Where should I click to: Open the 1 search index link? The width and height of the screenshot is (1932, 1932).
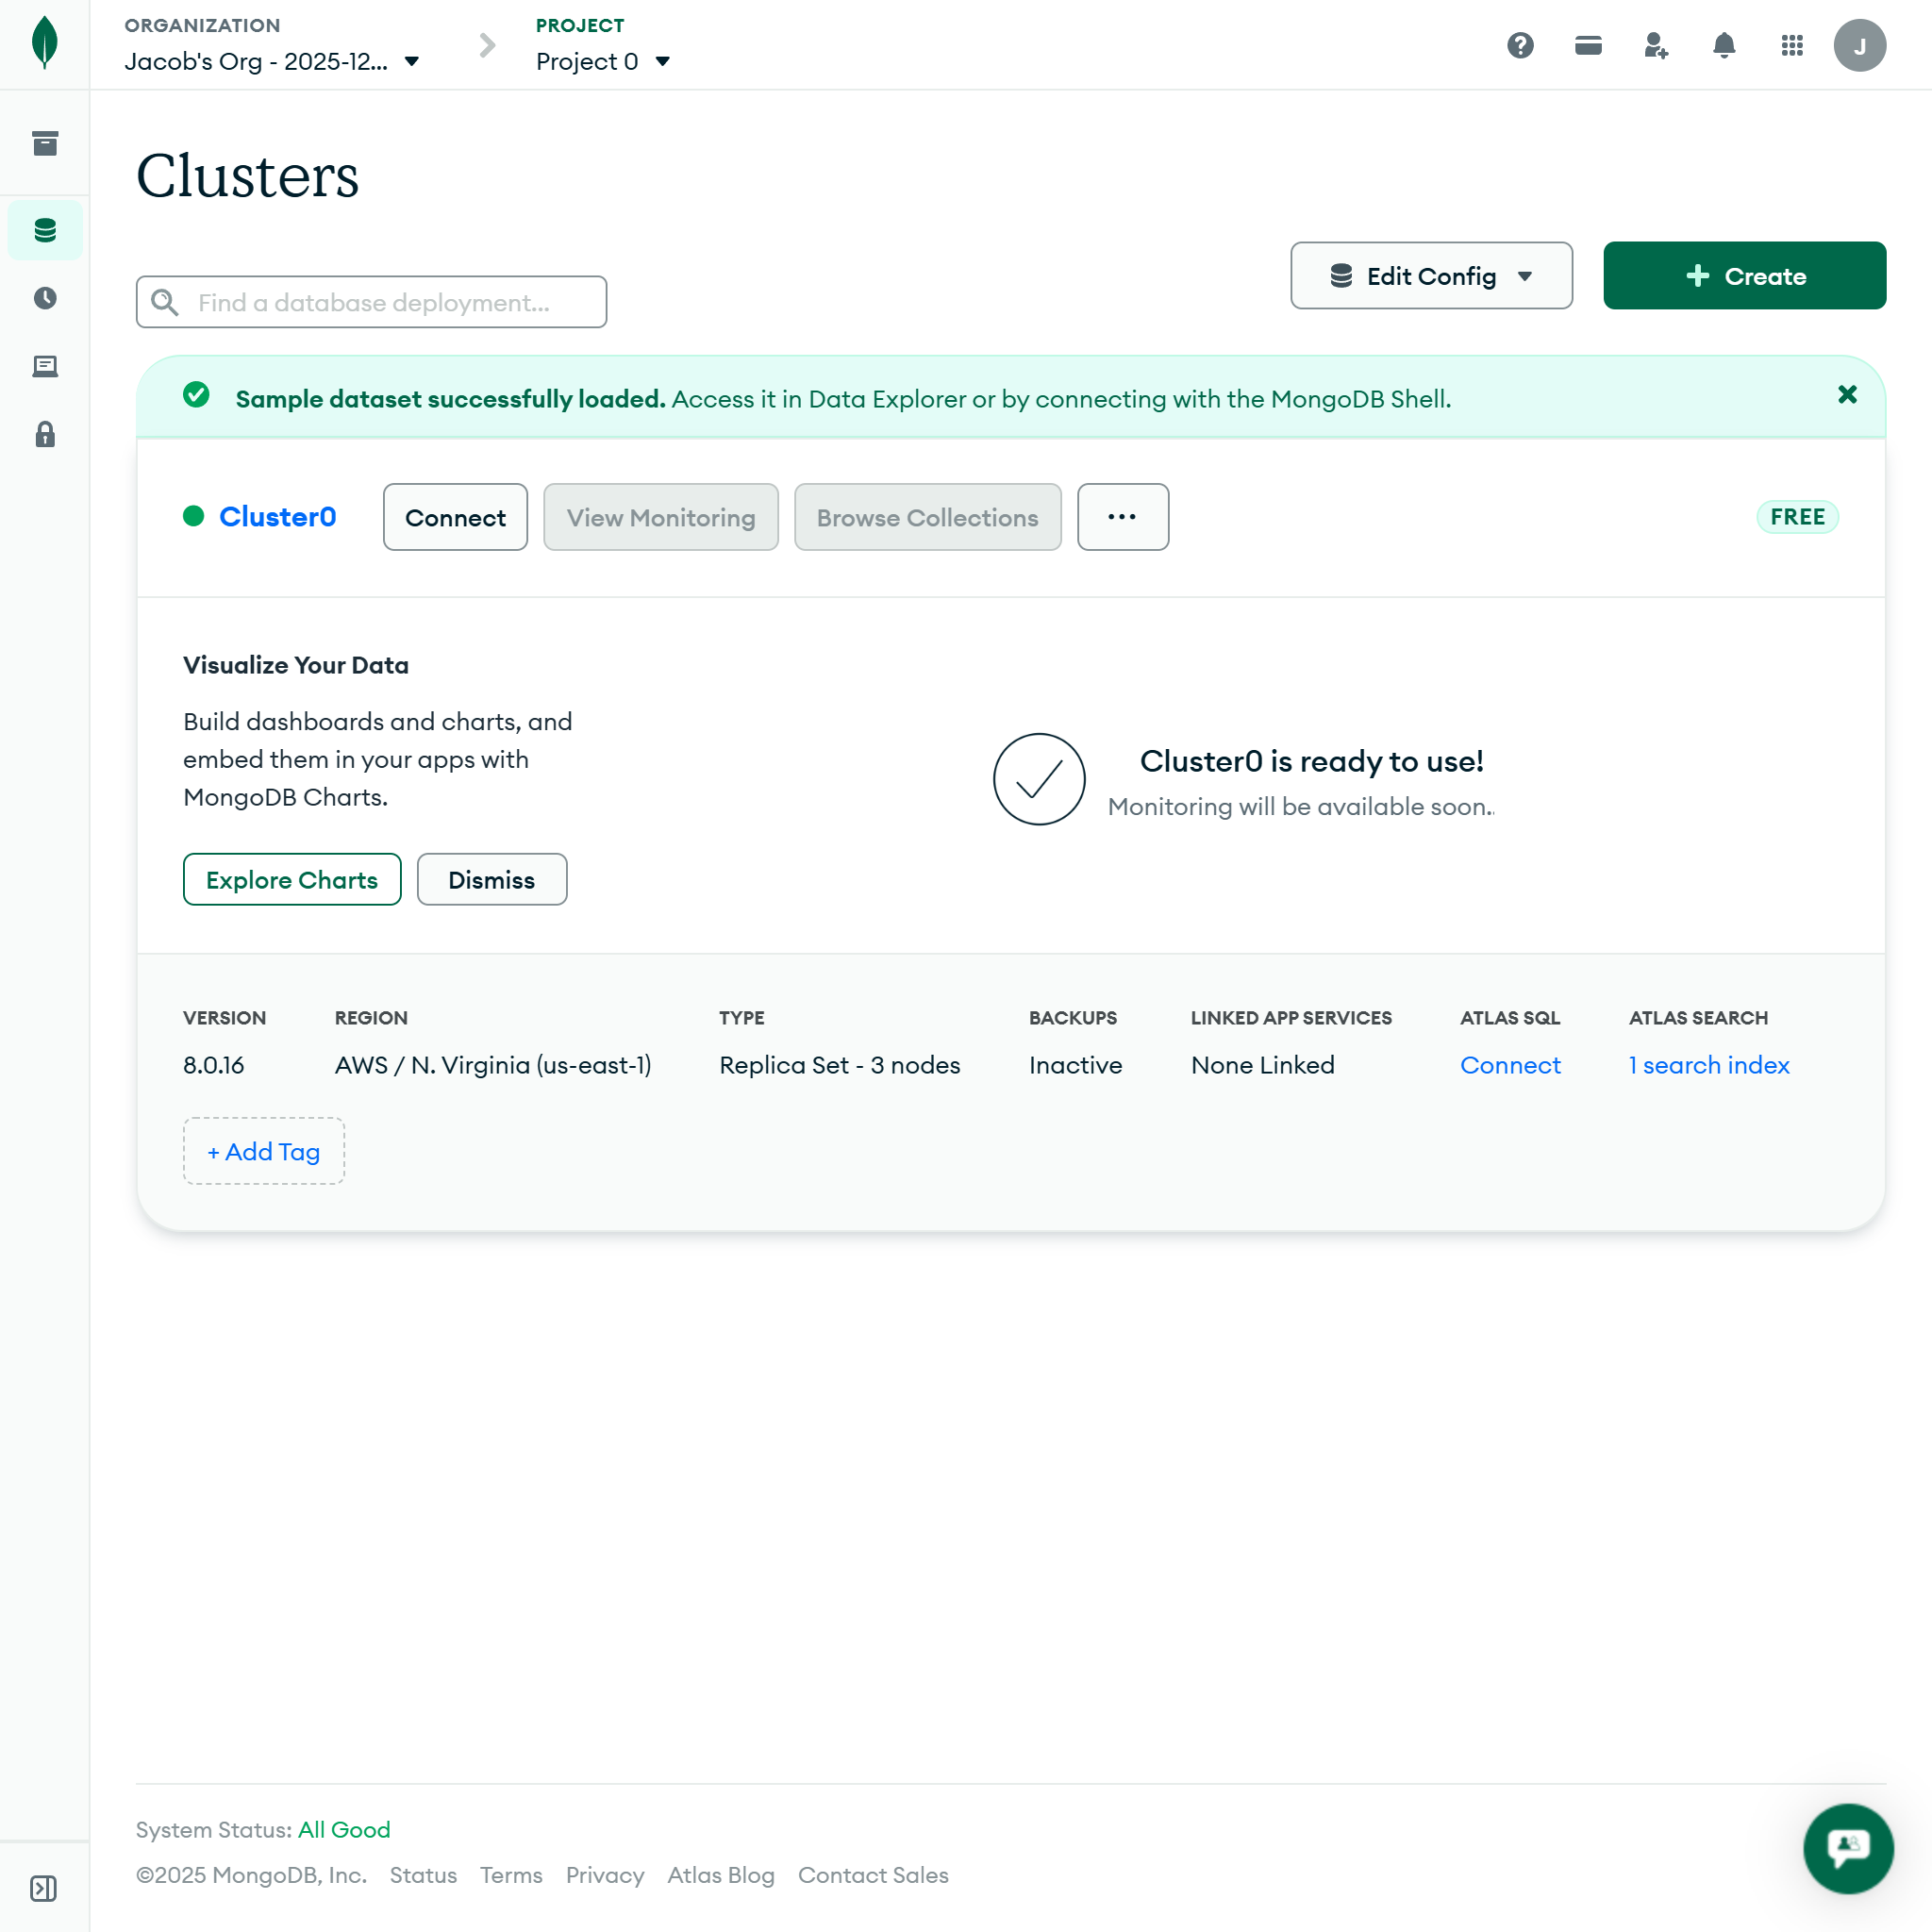(1708, 1065)
